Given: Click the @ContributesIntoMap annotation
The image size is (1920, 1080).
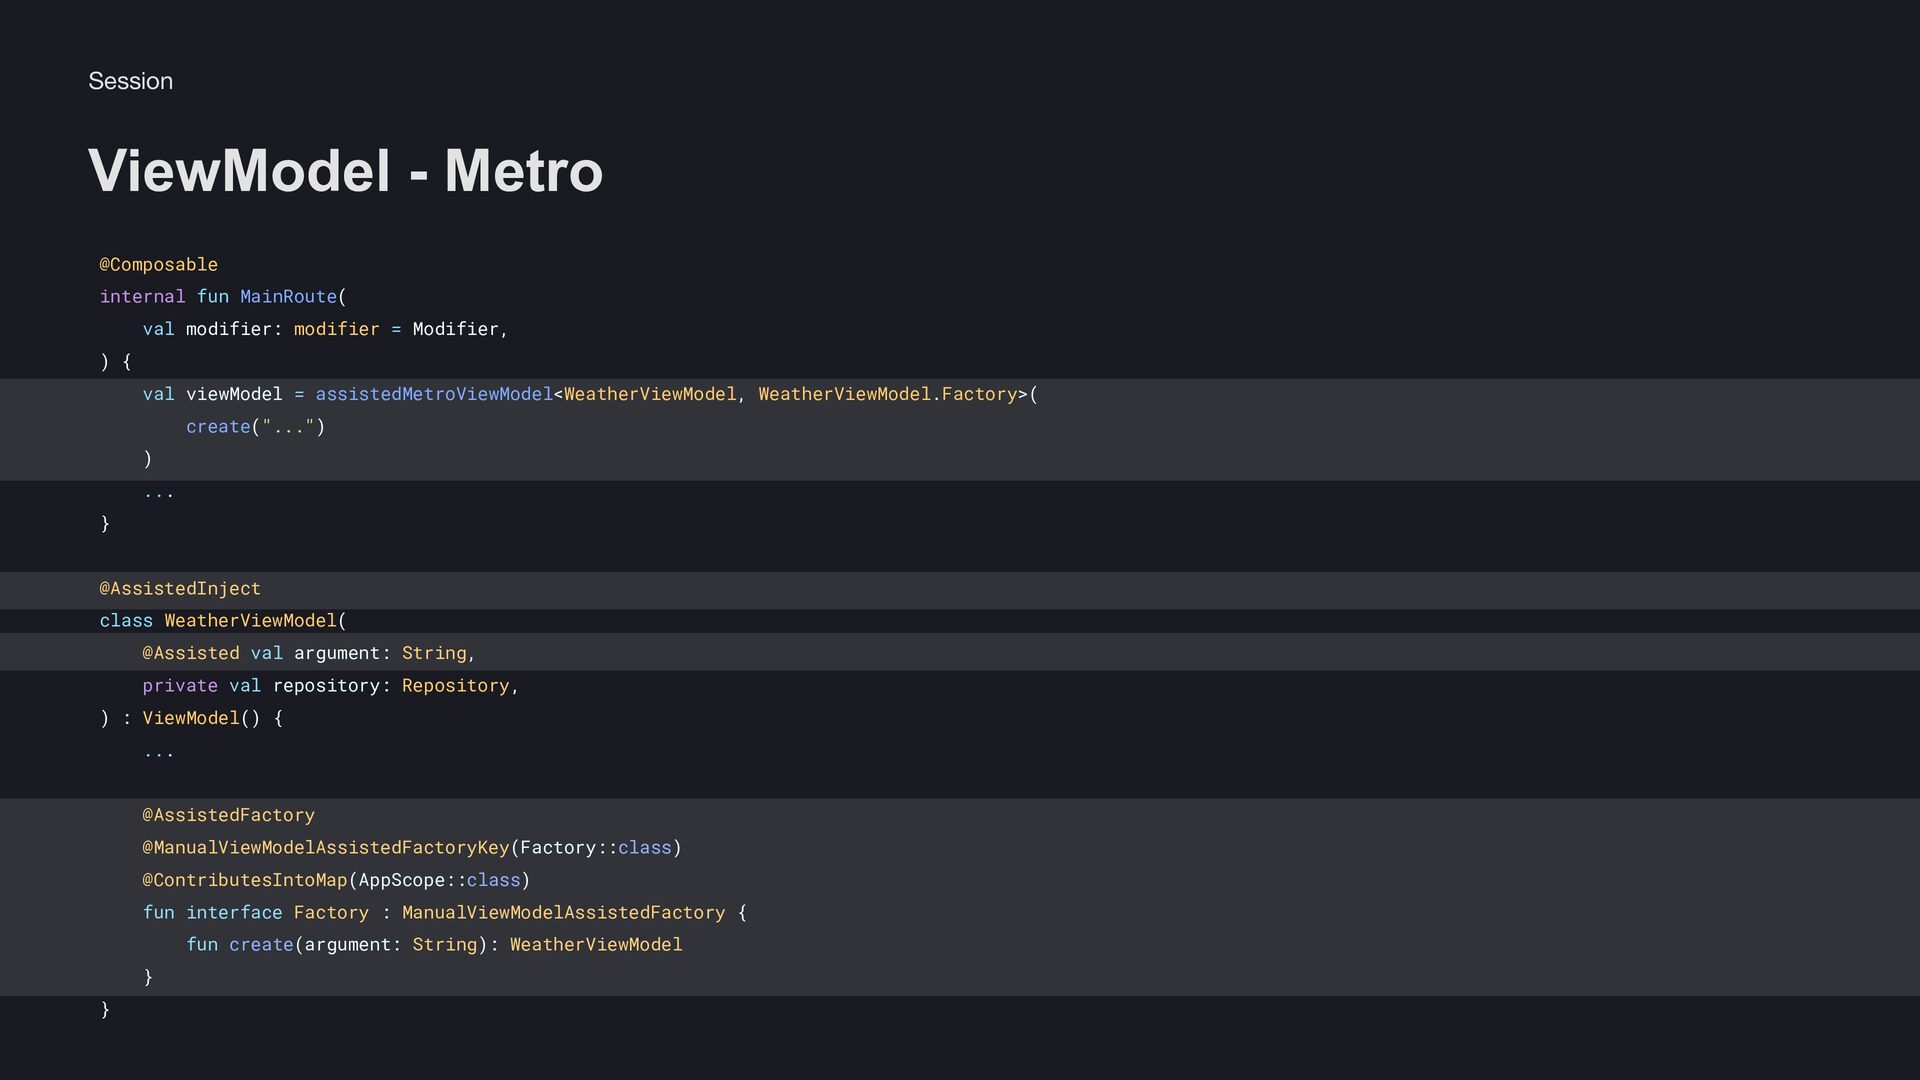Looking at the screenshot, I should [x=244, y=880].
